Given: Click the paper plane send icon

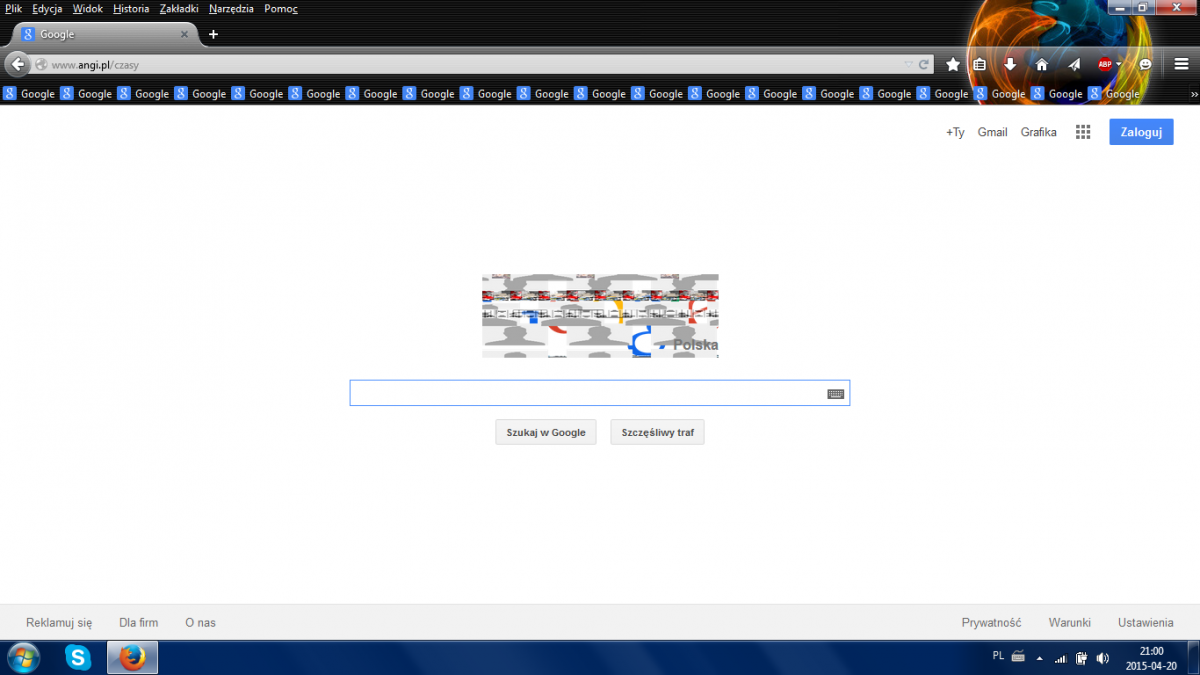Looking at the screenshot, I should click(x=1073, y=64).
